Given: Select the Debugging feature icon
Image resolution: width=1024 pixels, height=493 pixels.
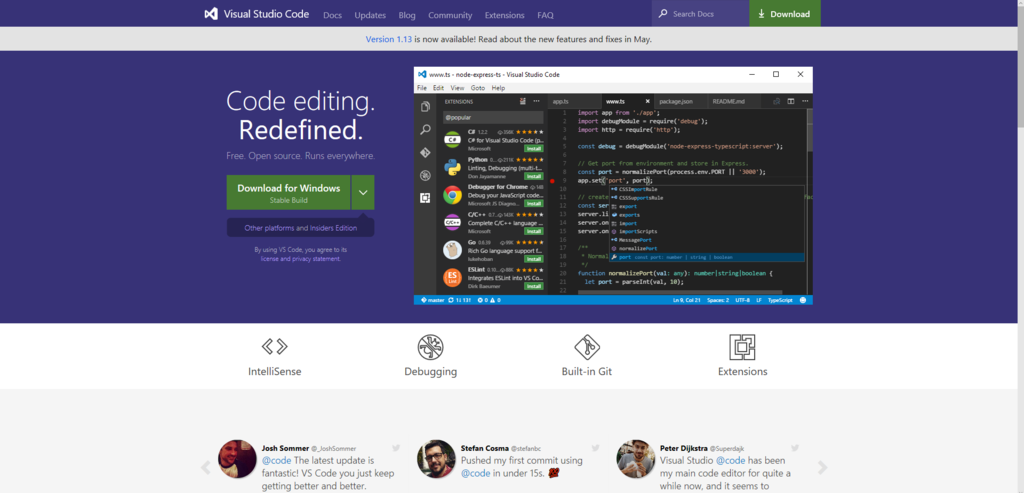Looking at the screenshot, I should [430, 347].
